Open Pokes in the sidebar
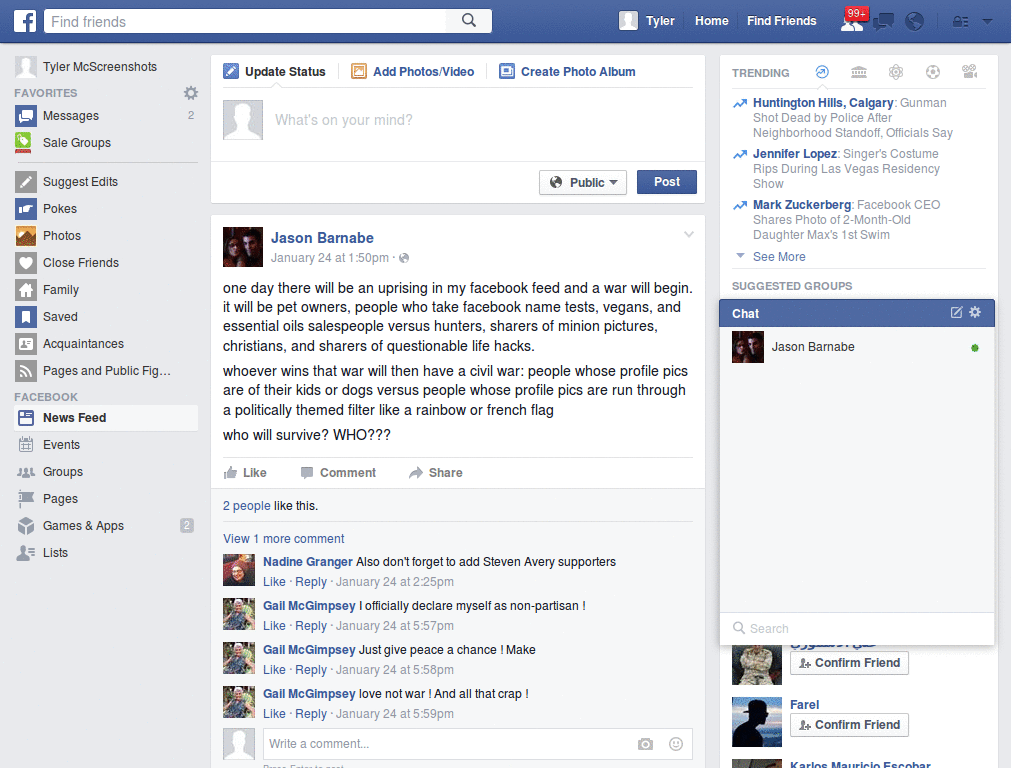The width and height of the screenshot is (1024, 768). coord(106,208)
